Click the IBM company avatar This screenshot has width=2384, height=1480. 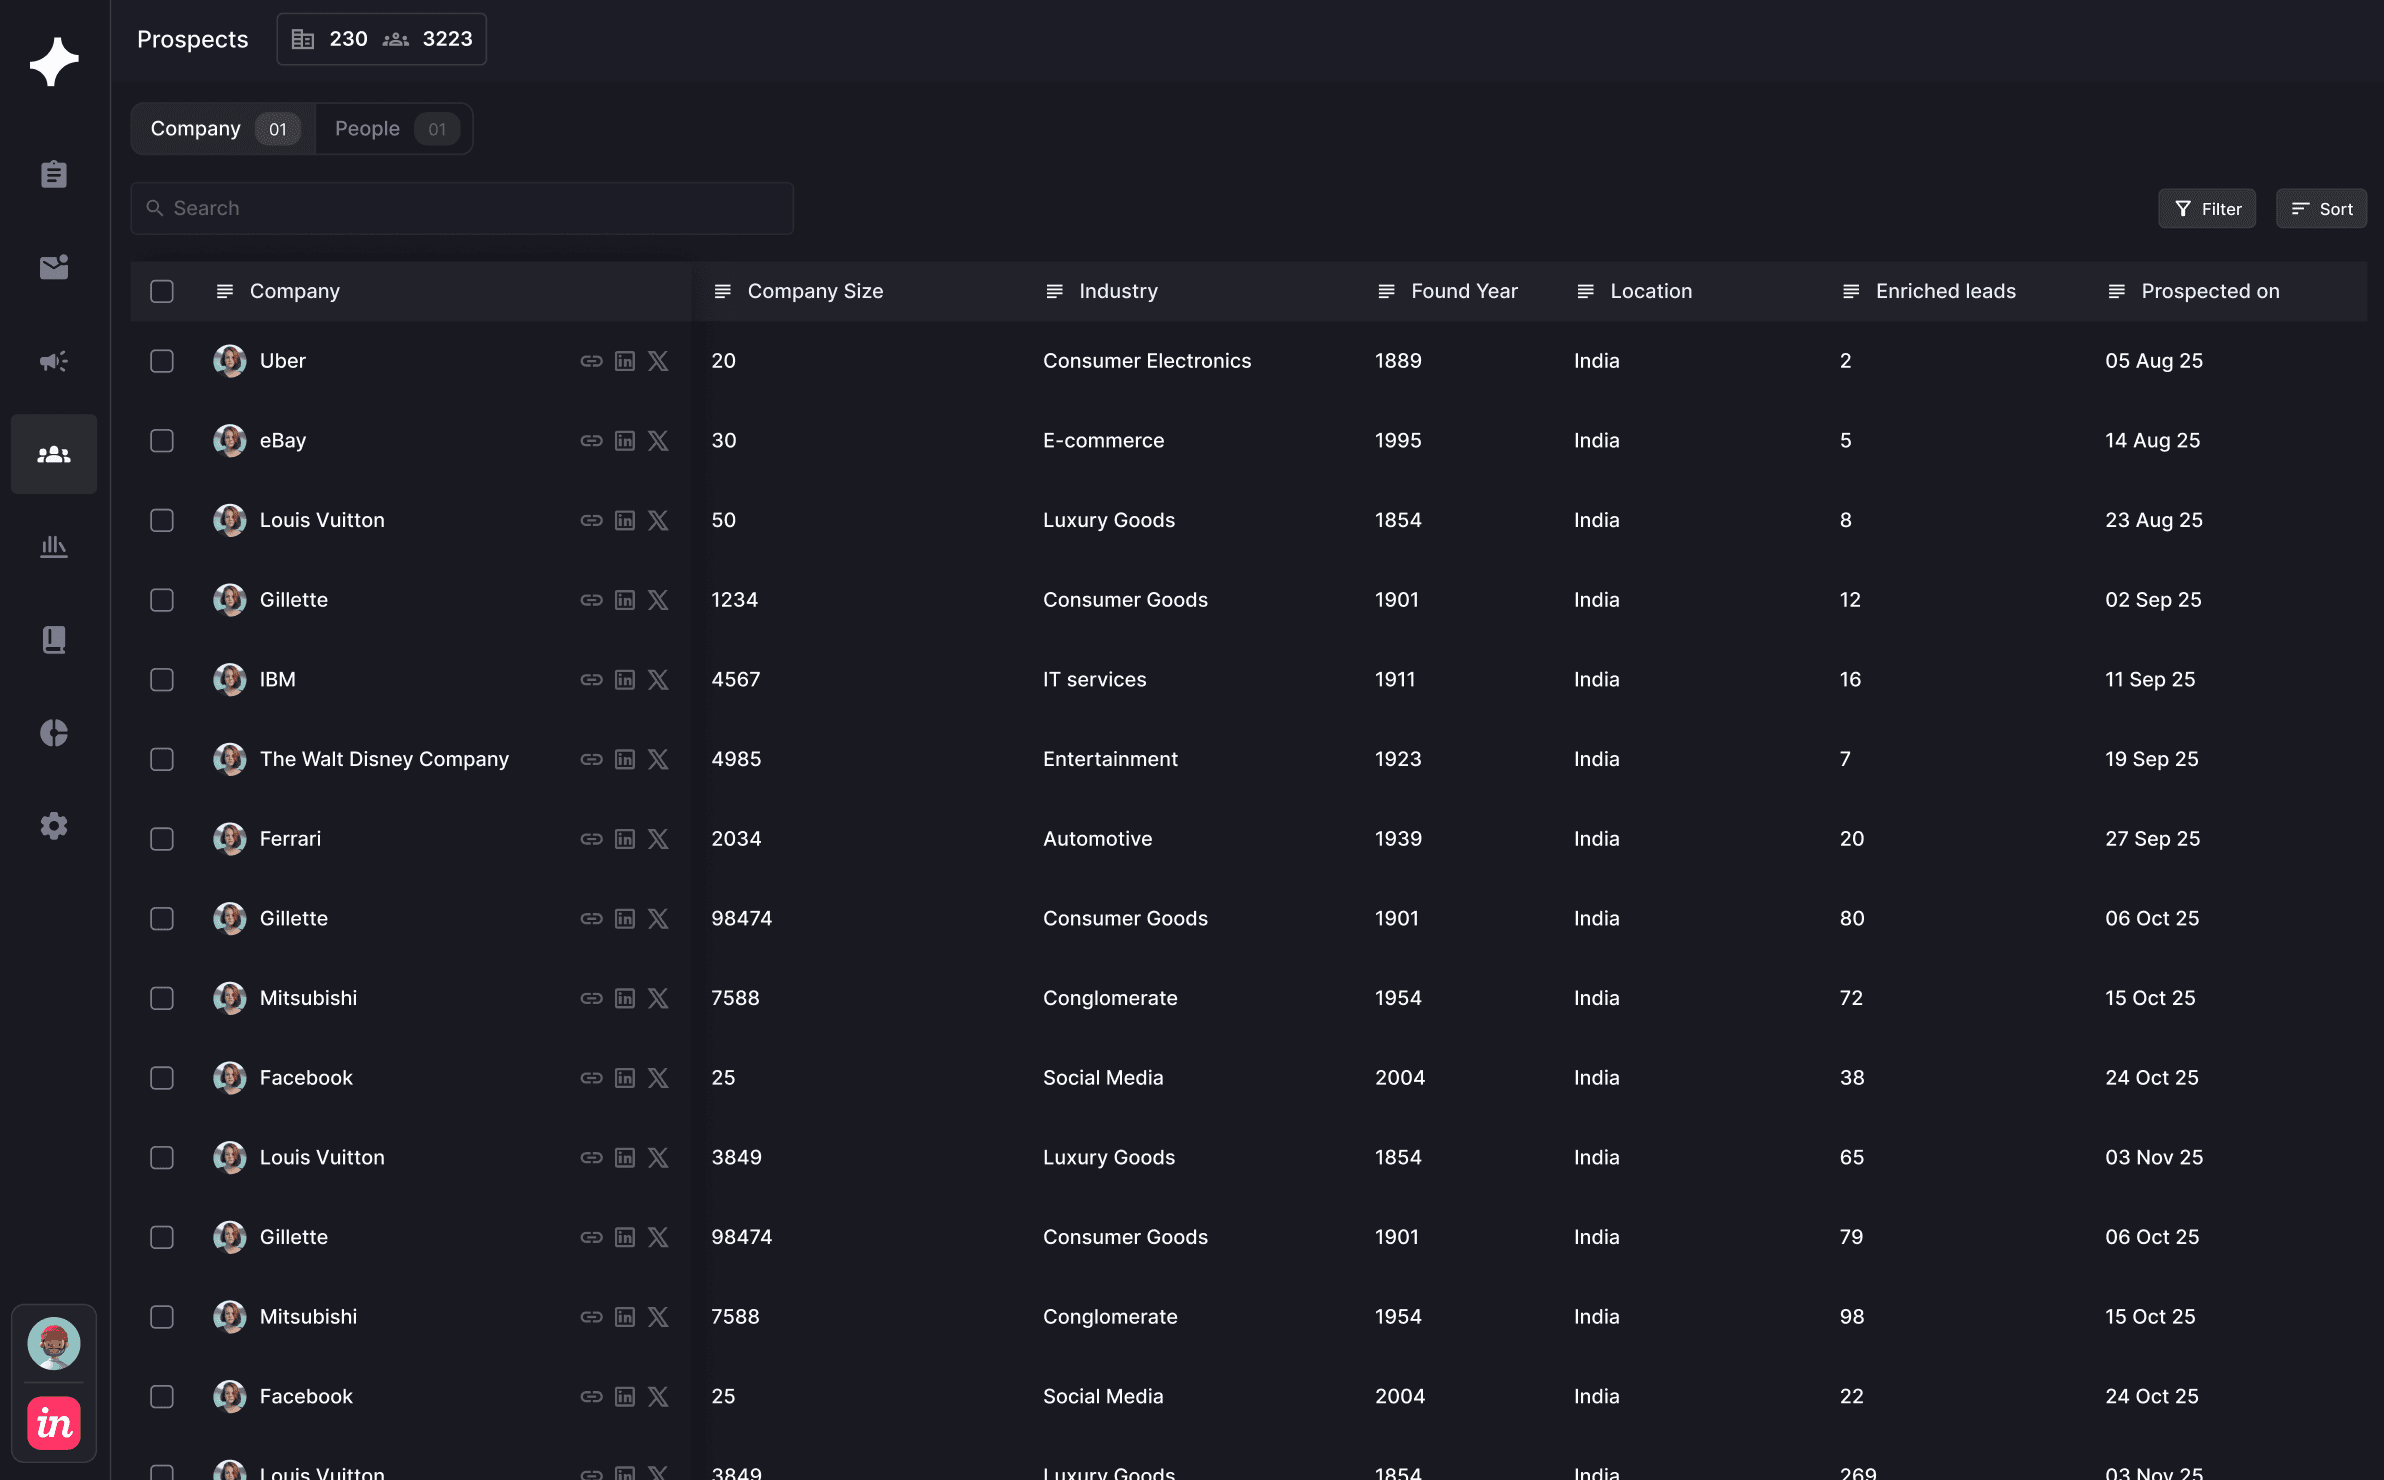pos(230,680)
